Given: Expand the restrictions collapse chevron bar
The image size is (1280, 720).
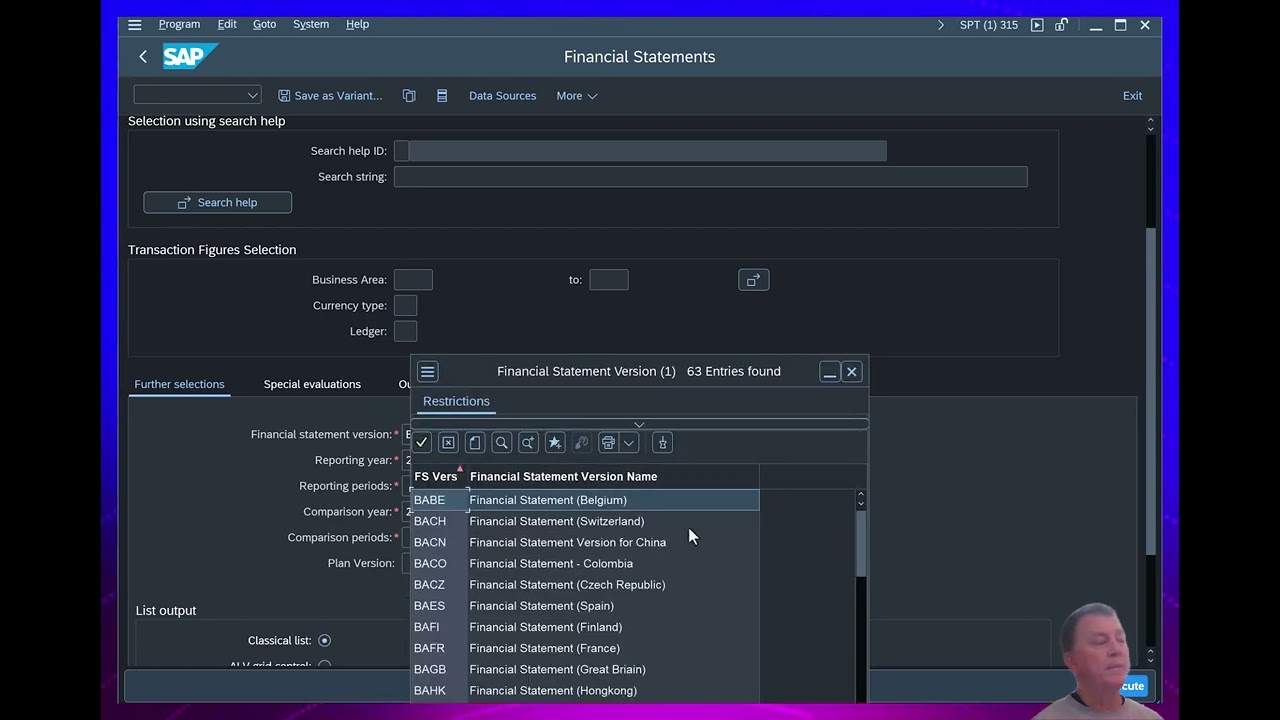Looking at the screenshot, I should tap(639, 425).
